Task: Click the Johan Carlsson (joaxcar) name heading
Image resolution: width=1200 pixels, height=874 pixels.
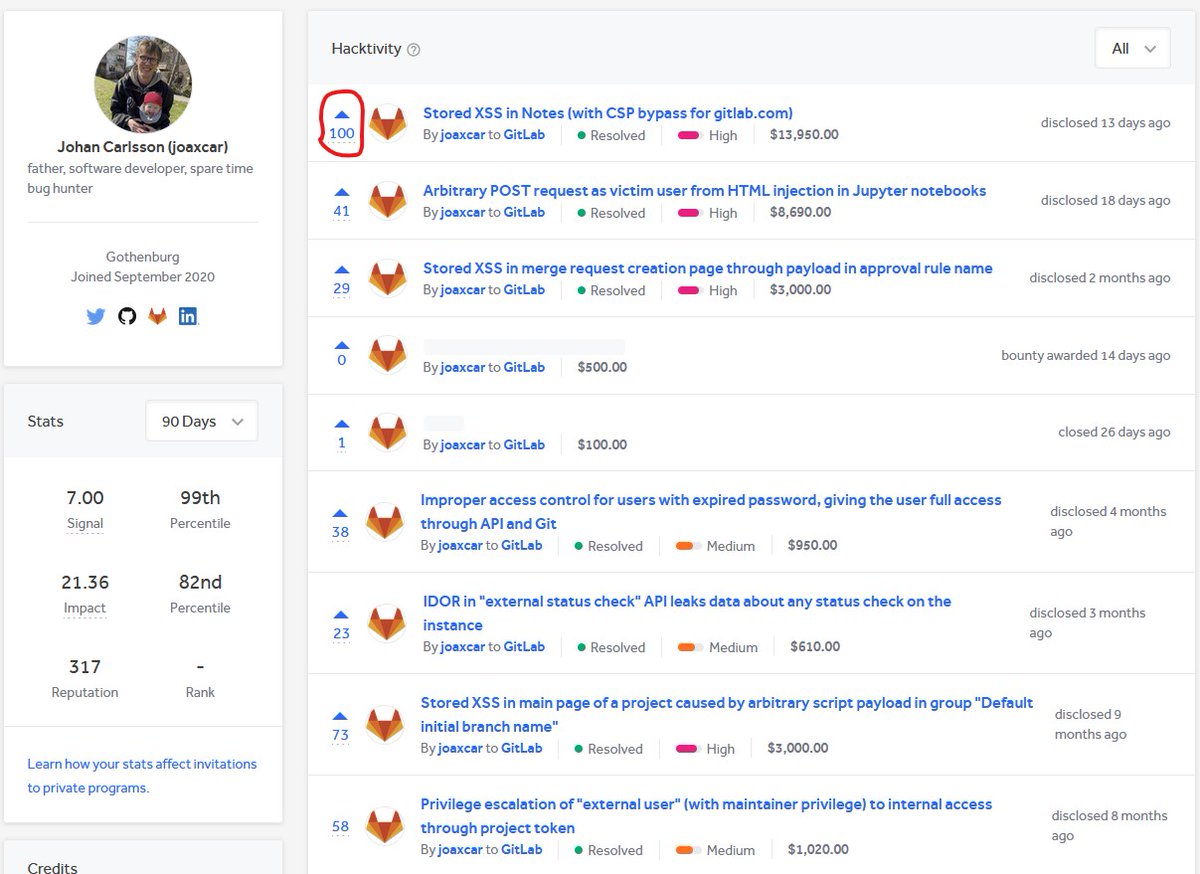Action: (x=143, y=148)
